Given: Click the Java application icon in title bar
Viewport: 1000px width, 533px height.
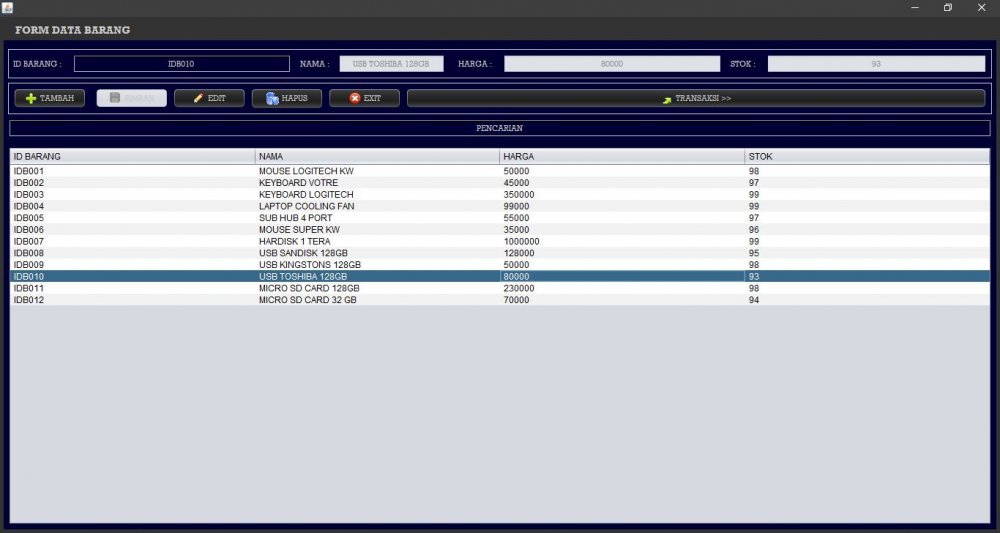Looking at the screenshot, I should click(7, 7).
